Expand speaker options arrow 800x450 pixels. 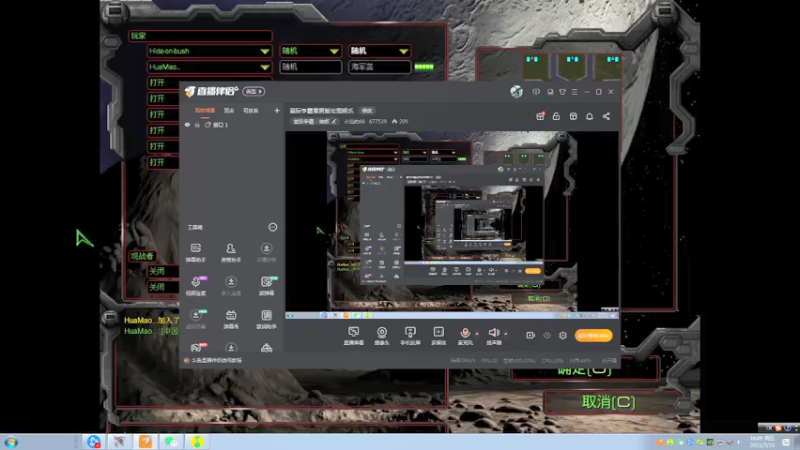tap(506, 334)
